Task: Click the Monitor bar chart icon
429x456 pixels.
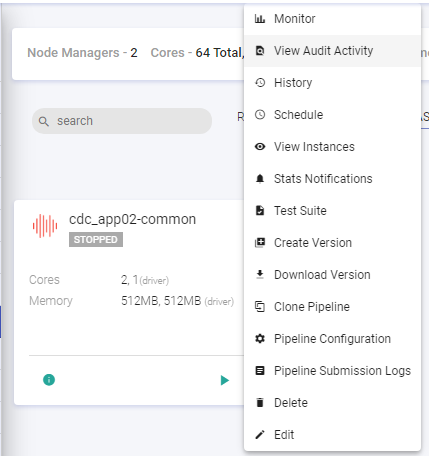Action: pos(260,19)
